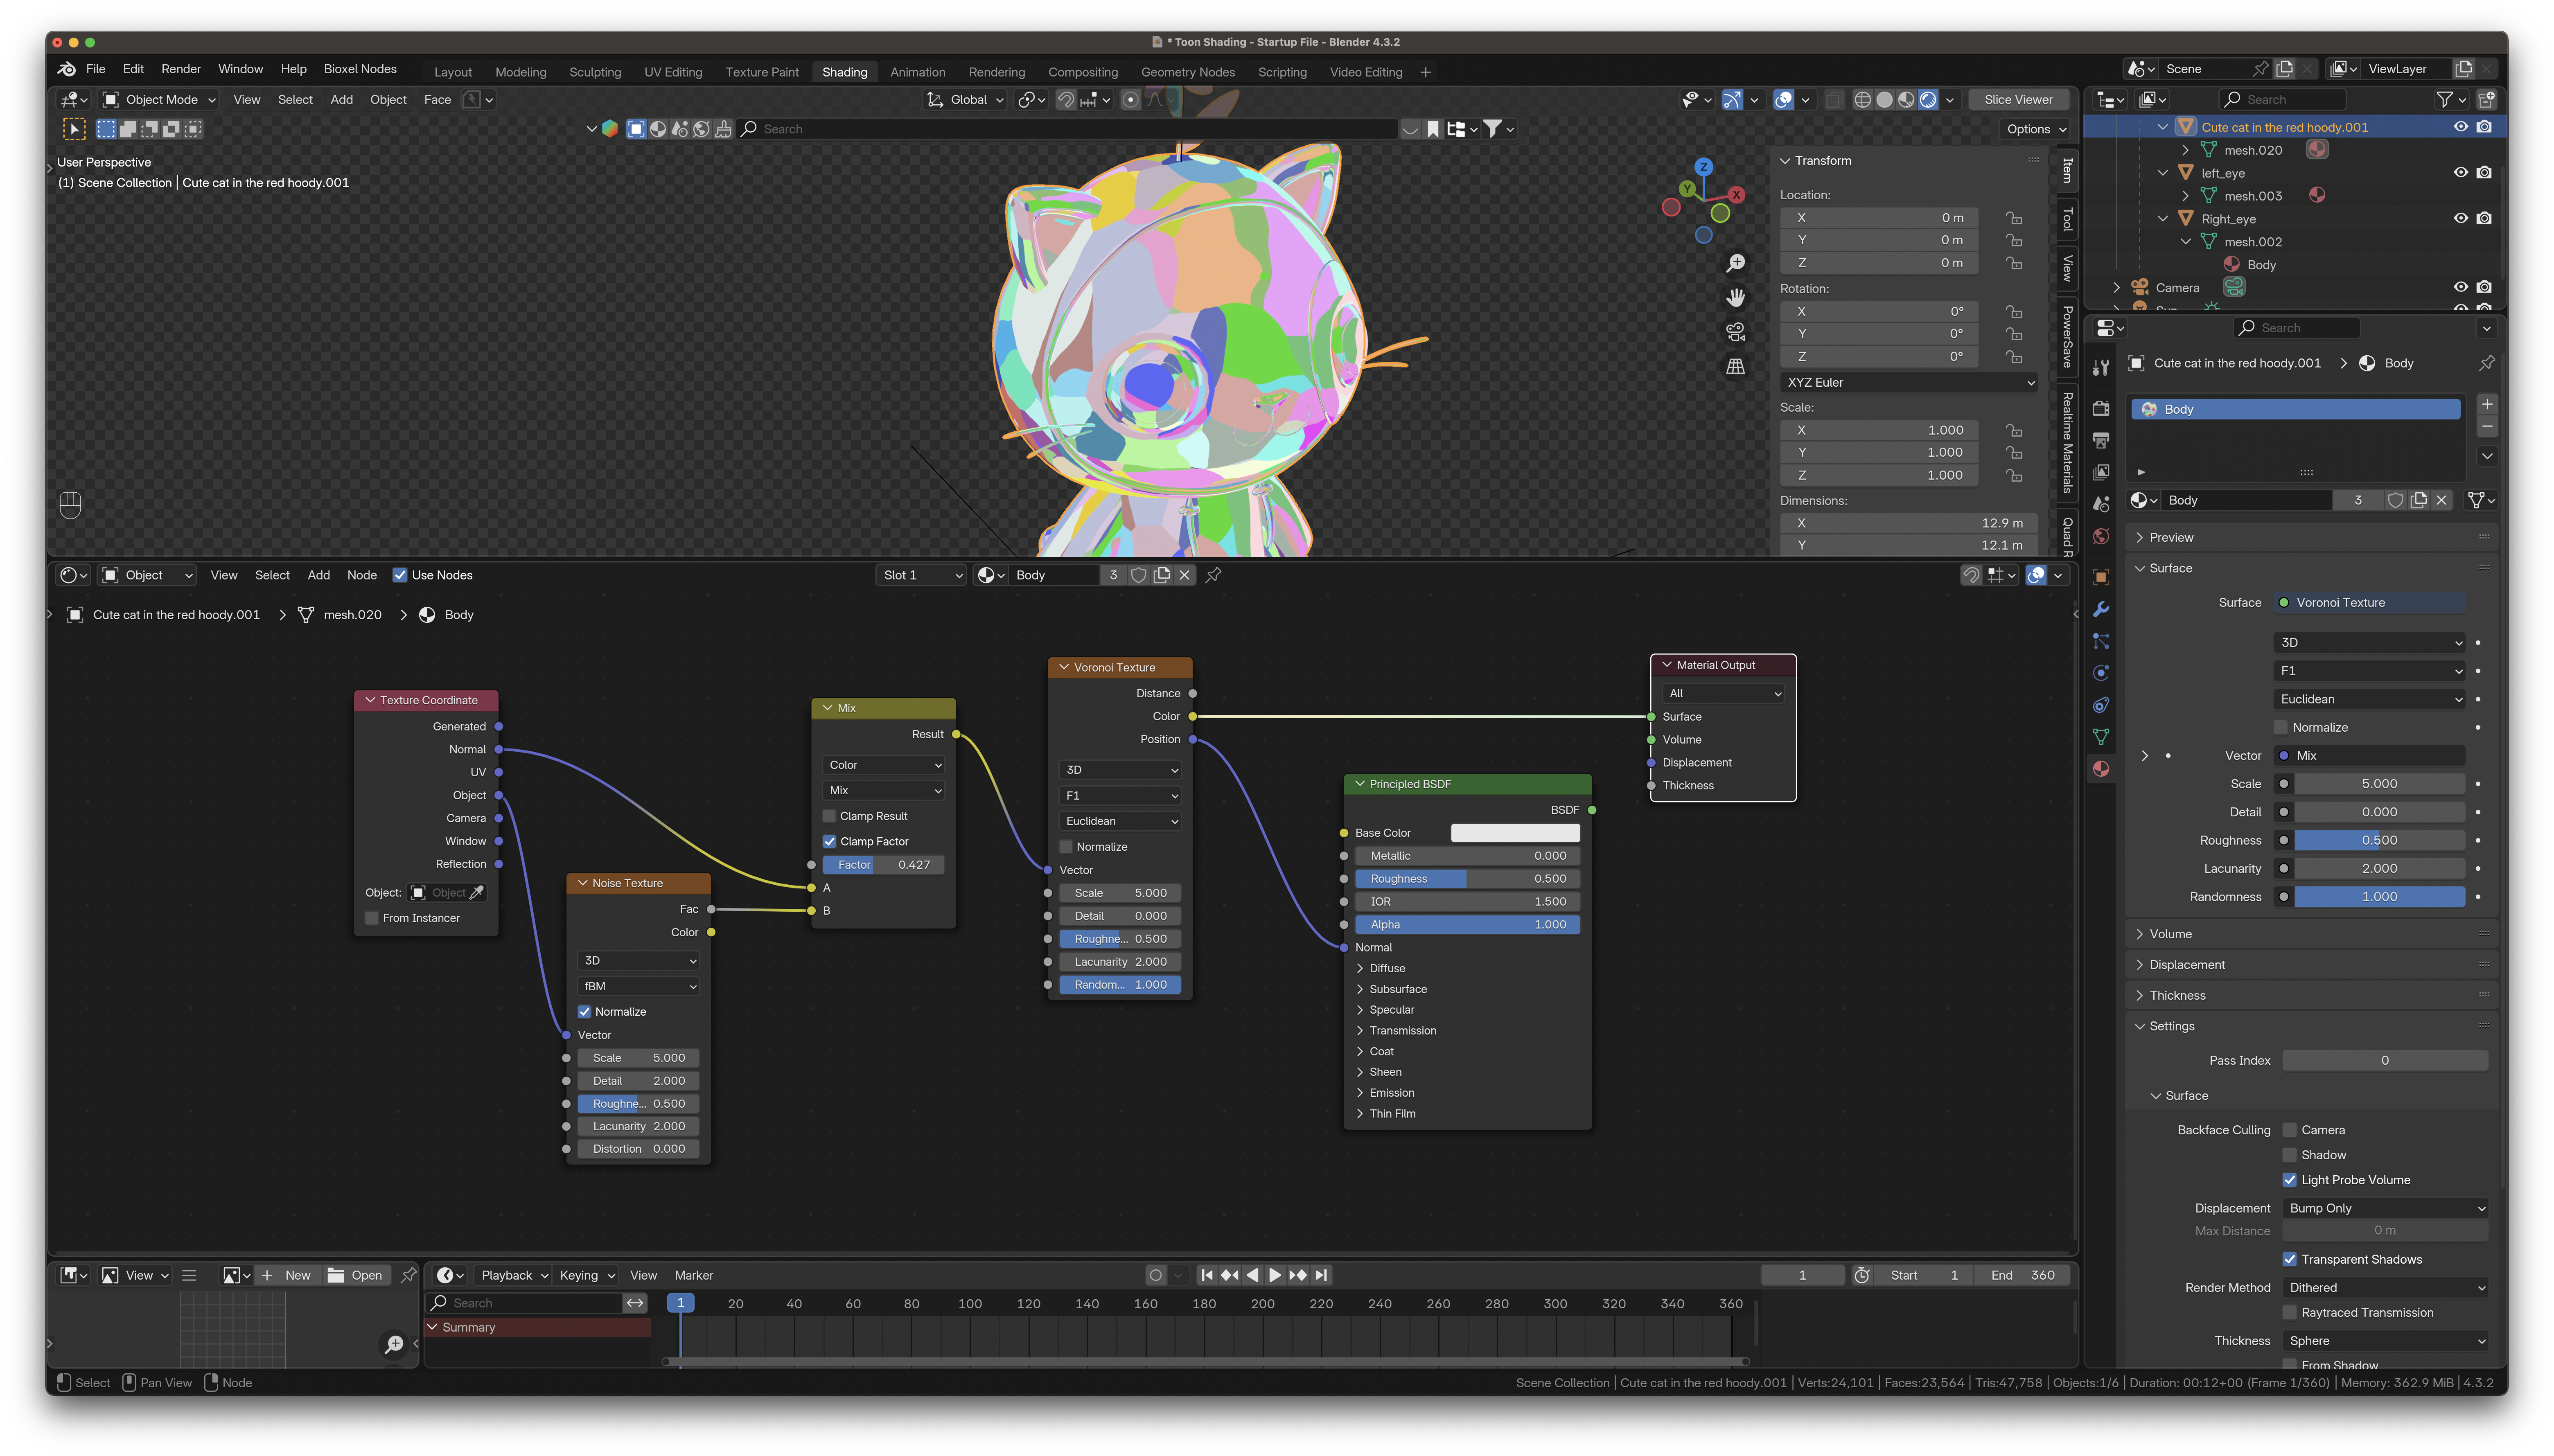Open the Bump Only displacement dropdown
The width and height of the screenshot is (2554, 1456).
(2385, 1208)
